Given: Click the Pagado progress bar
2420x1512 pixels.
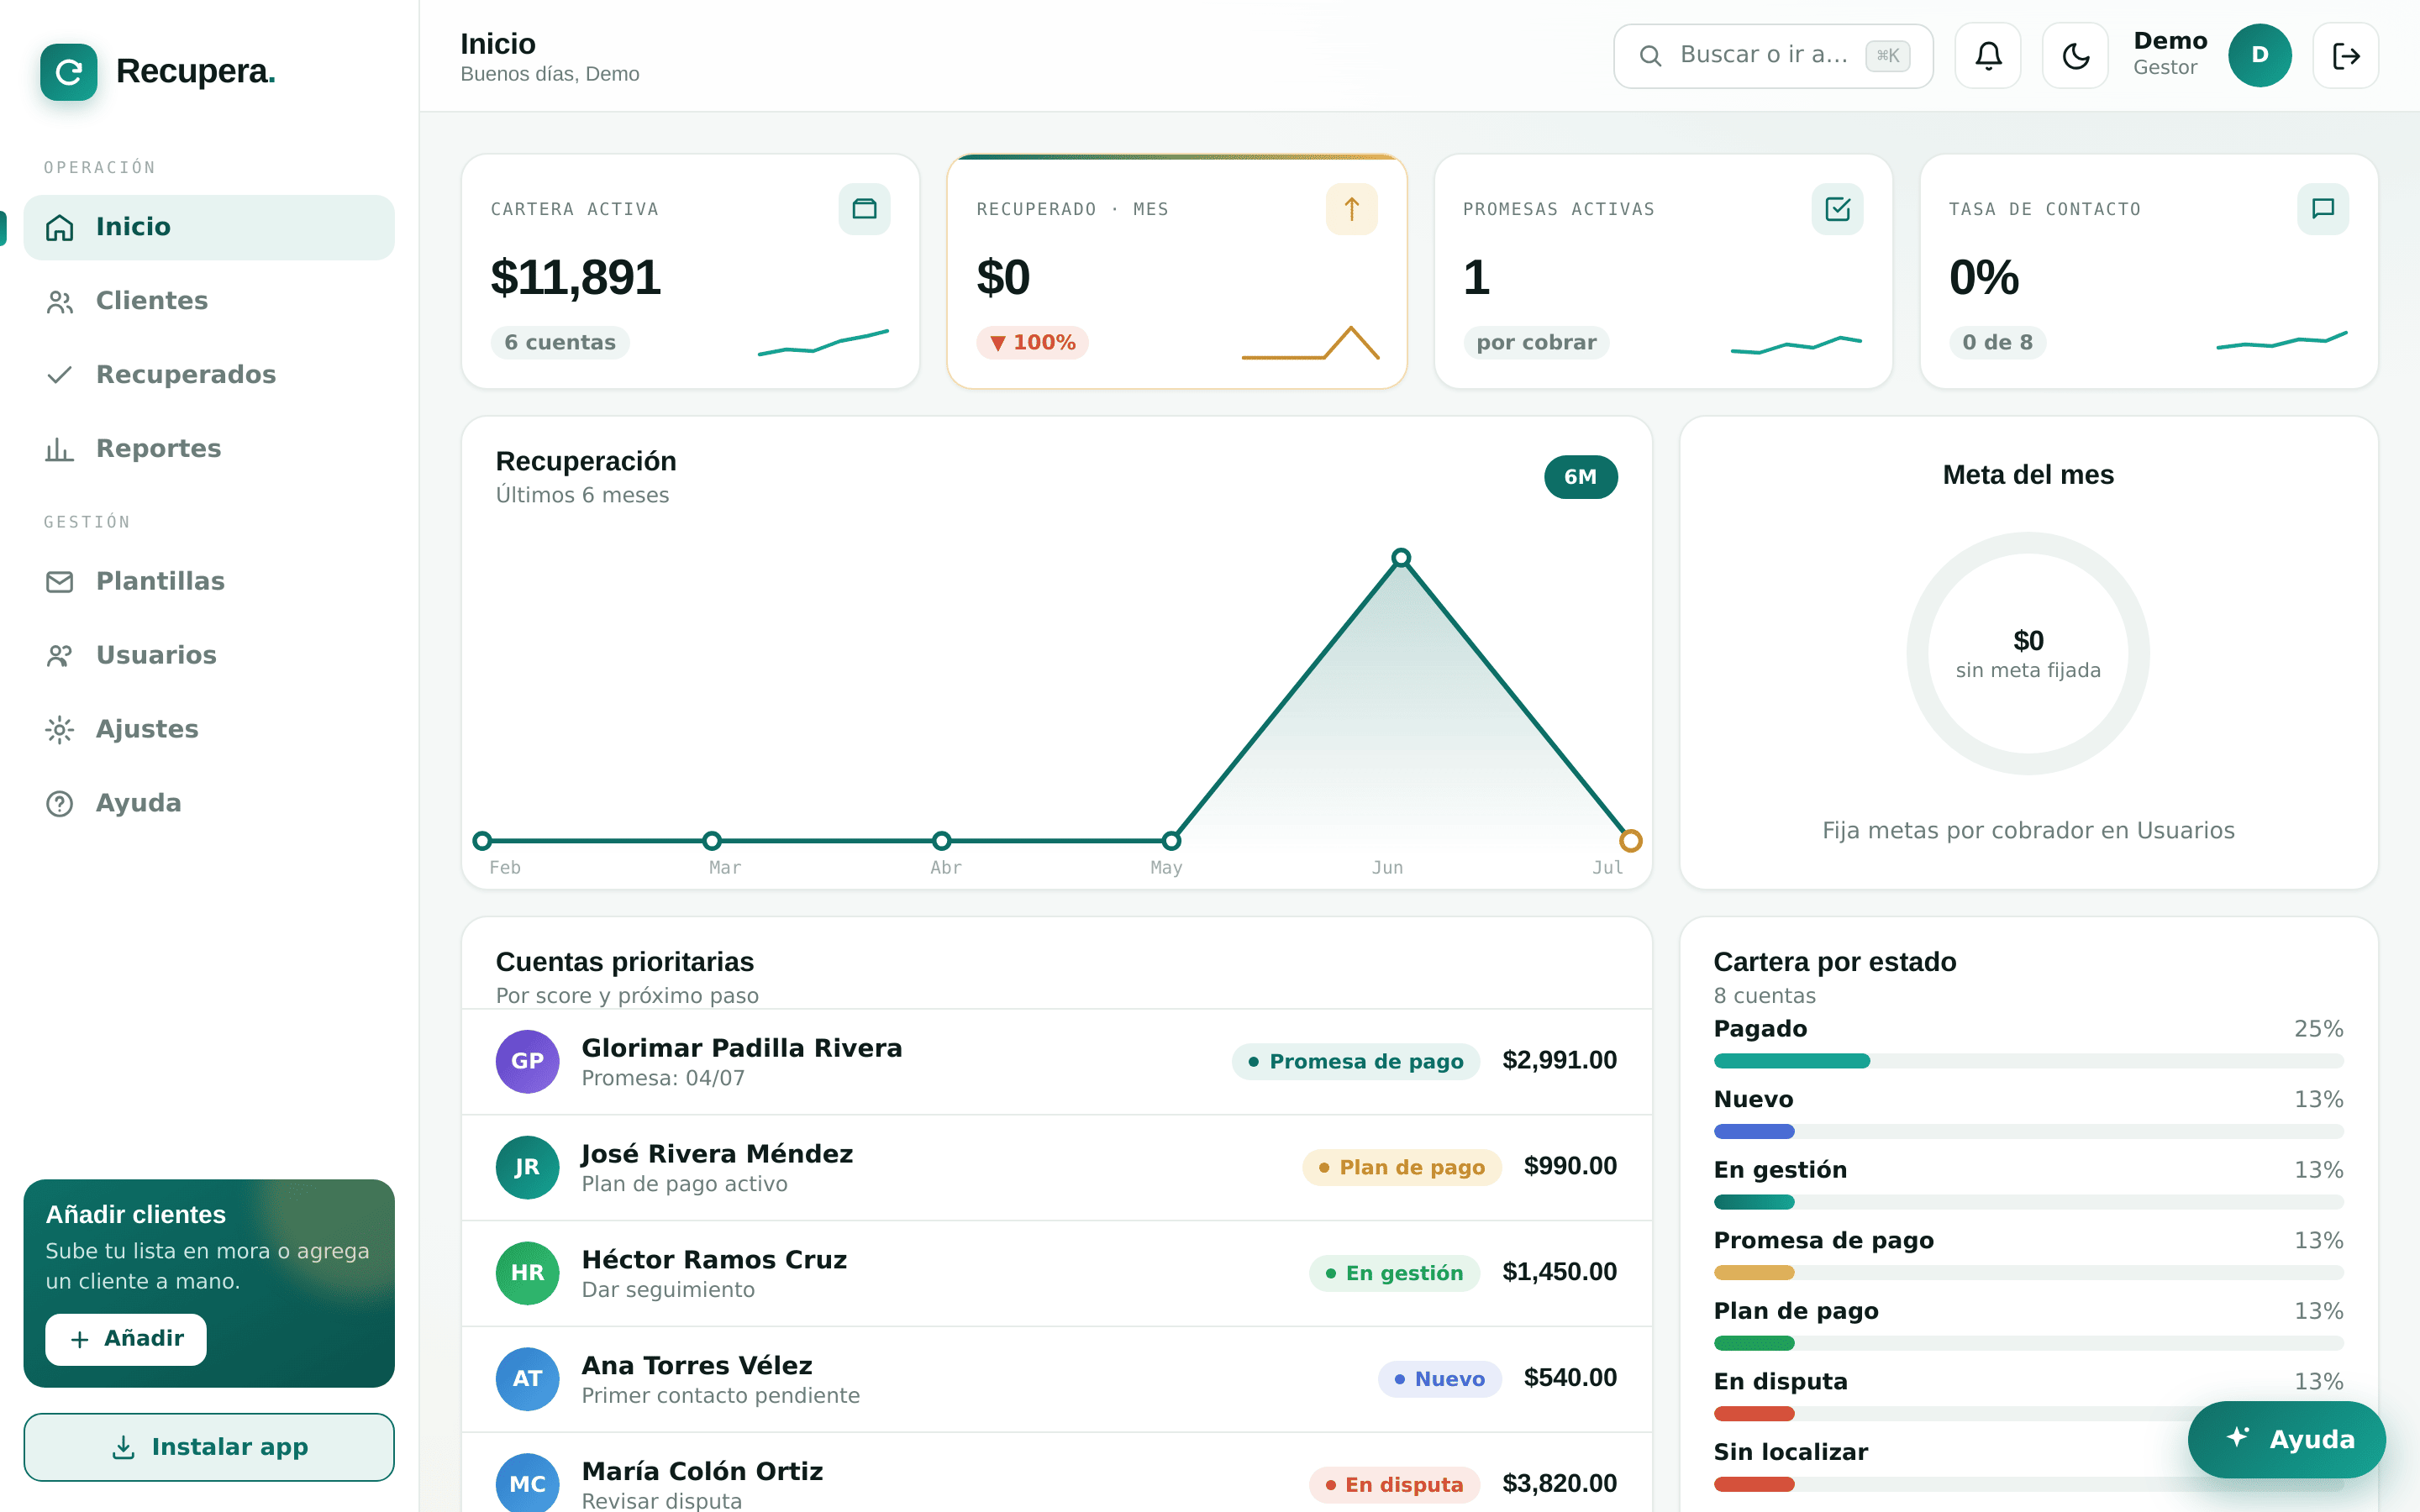Looking at the screenshot, I should (x=2028, y=1061).
